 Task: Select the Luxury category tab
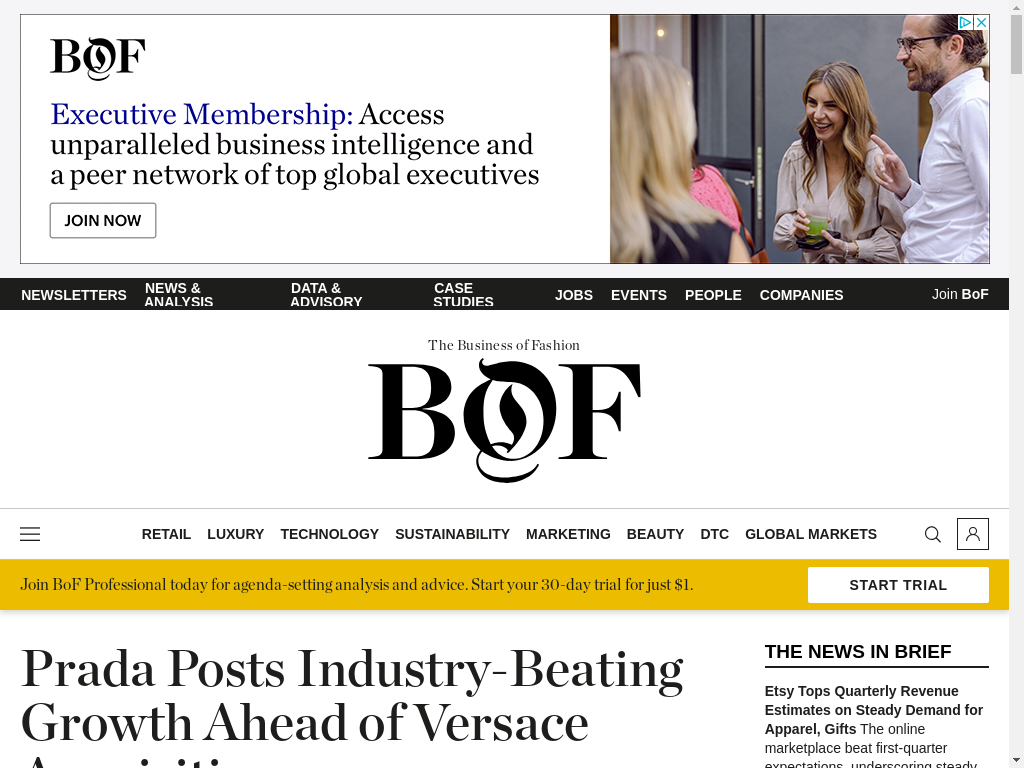(236, 534)
